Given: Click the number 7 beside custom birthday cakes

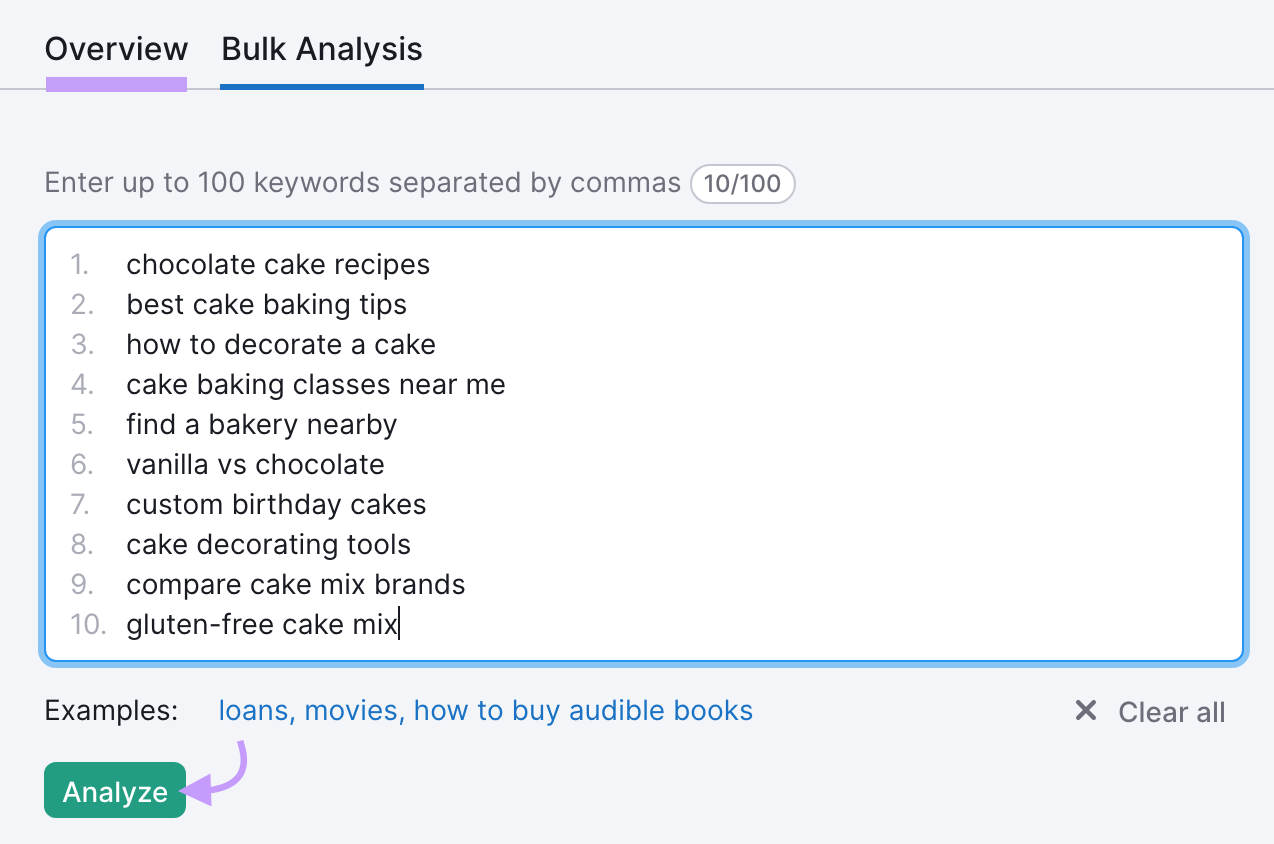Looking at the screenshot, I should pyautogui.click(x=79, y=504).
